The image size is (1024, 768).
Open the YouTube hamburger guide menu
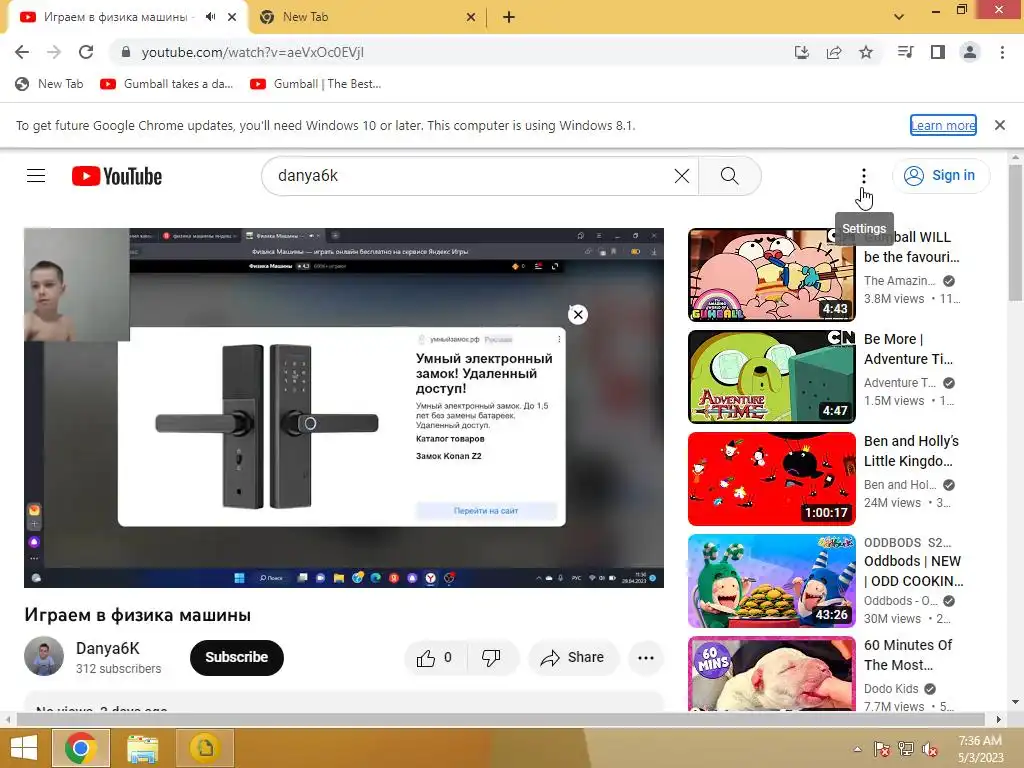coord(36,176)
